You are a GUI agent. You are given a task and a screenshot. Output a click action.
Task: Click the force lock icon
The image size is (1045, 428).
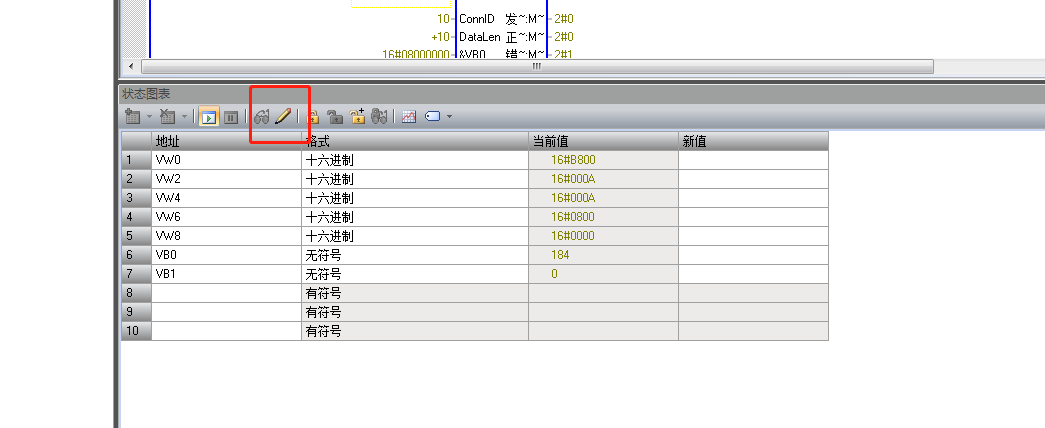pyautogui.click(x=312, y=117)
